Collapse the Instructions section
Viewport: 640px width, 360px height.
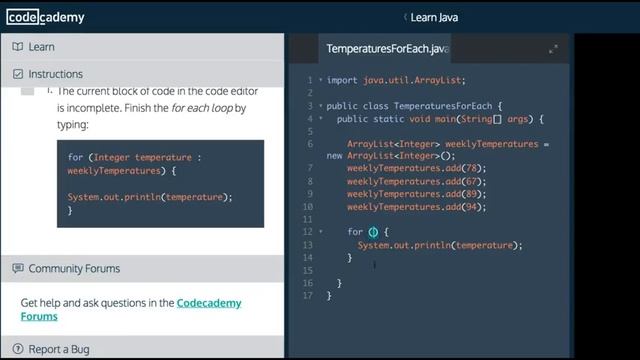coord(142,74)
